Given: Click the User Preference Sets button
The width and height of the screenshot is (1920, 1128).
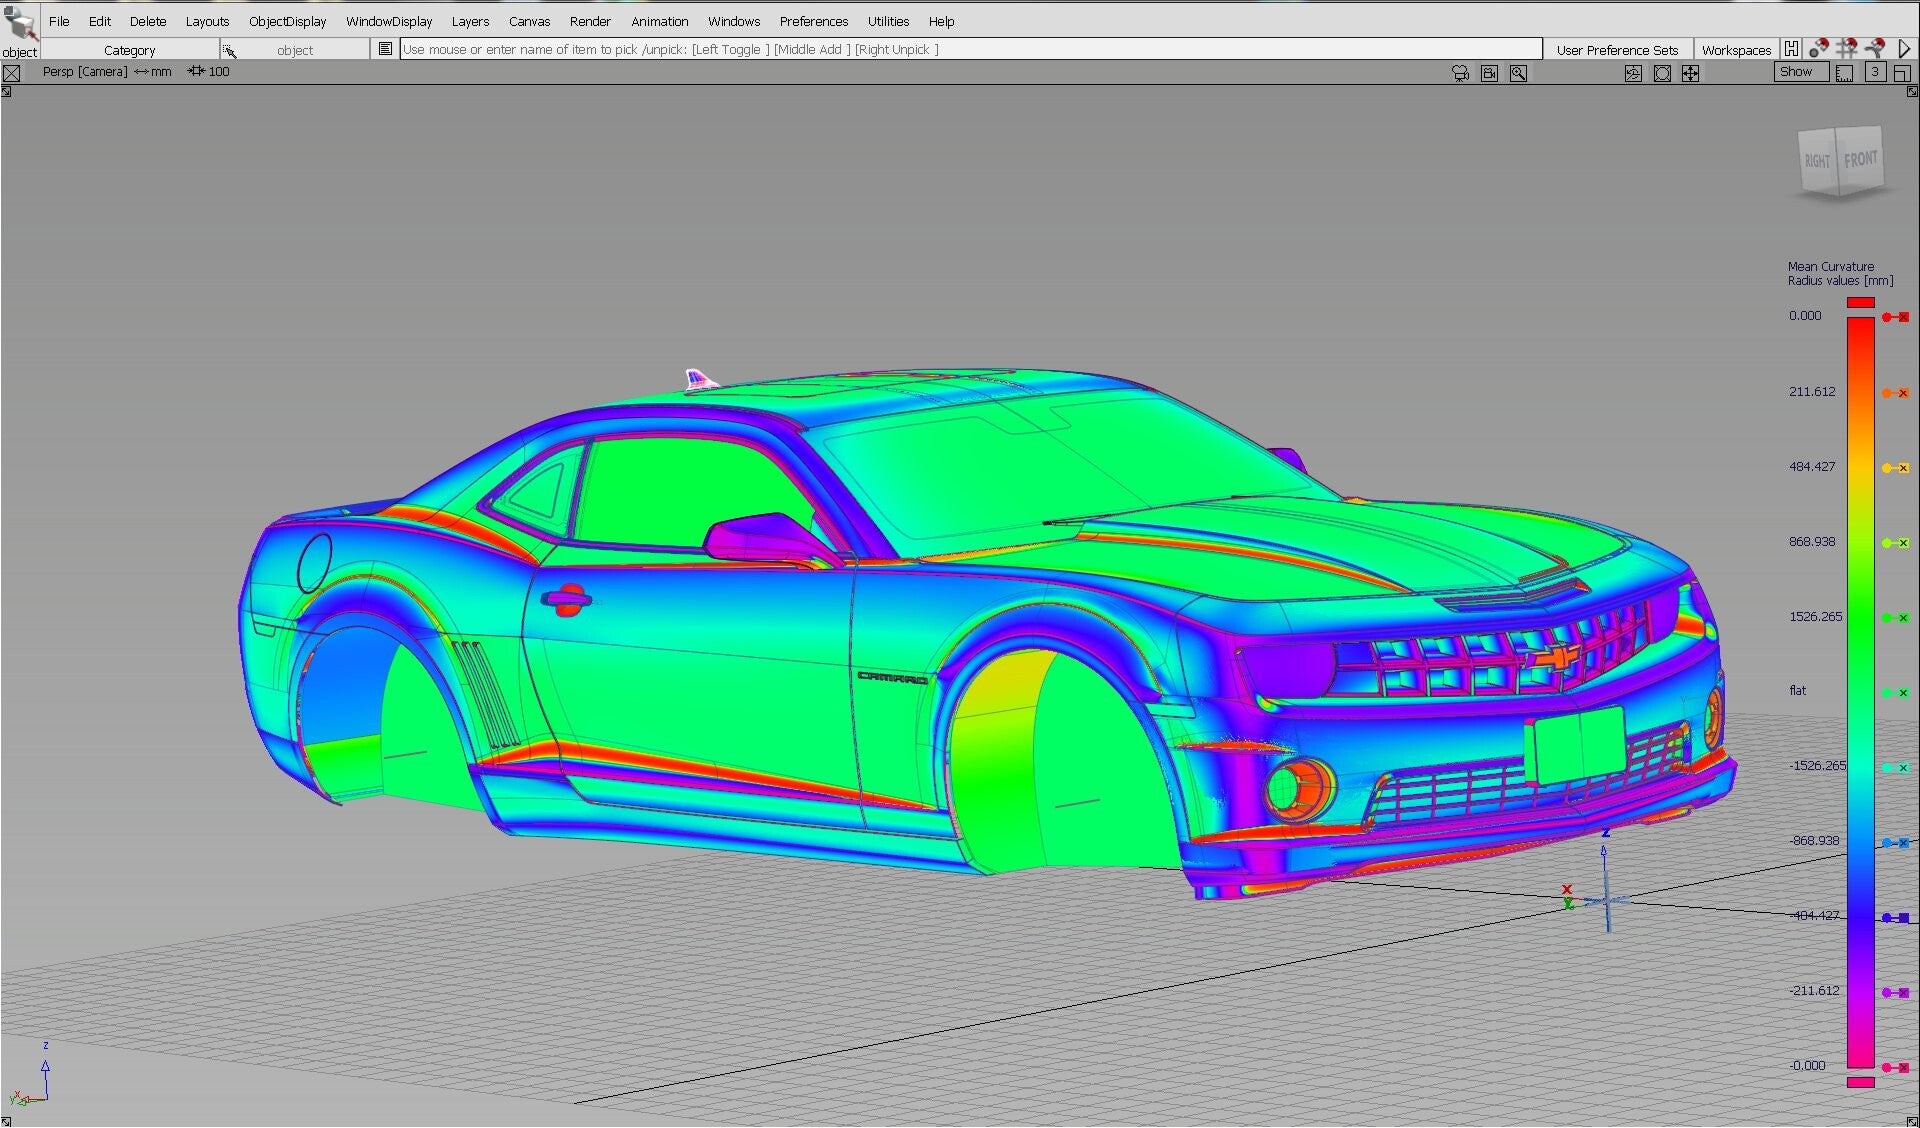Looking at the screenshot, I should [1616, 50].
